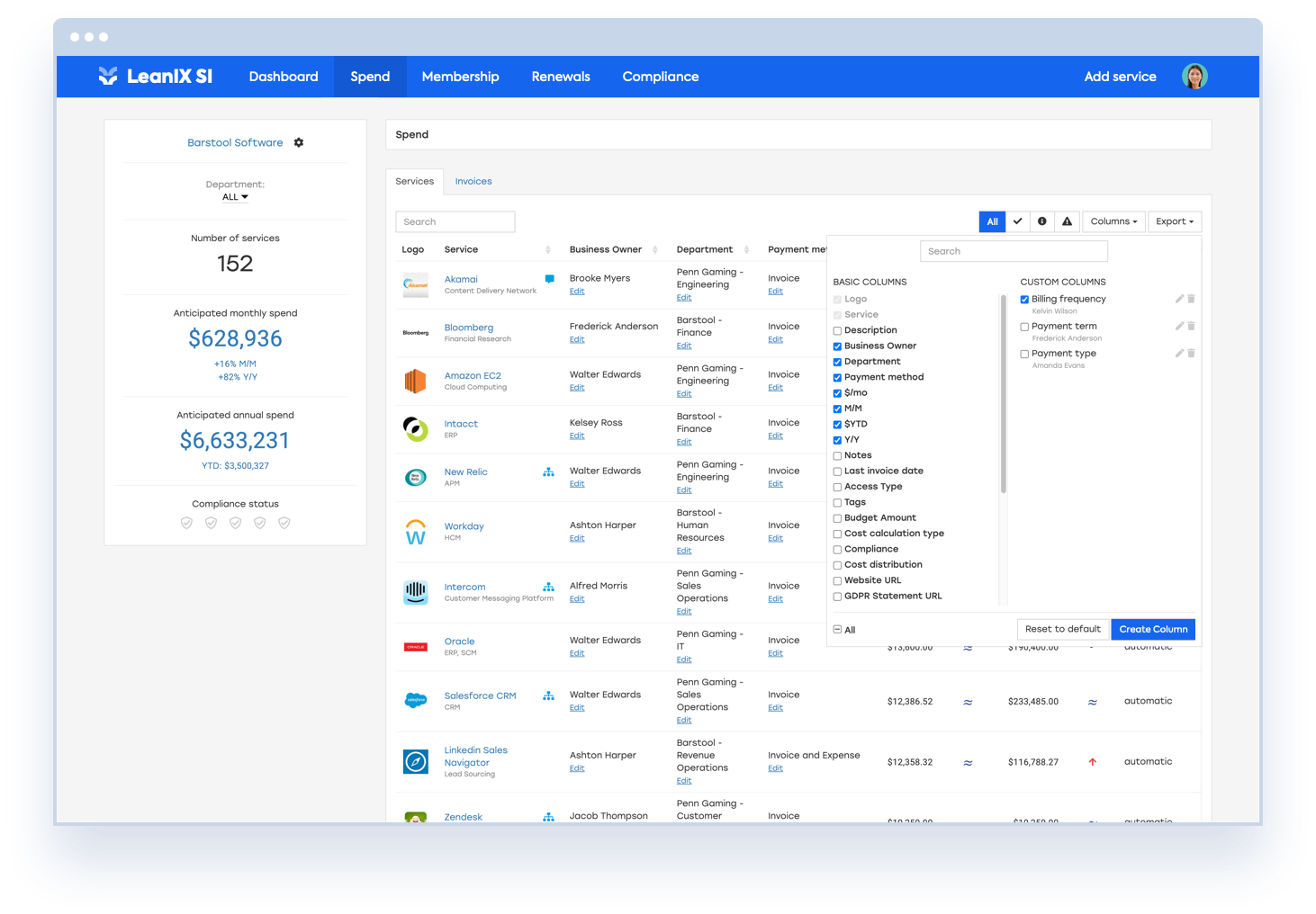Click the Create Column button
Image resolution: width=1316 pixels, height=914 pixels.
pos(1153,630)
